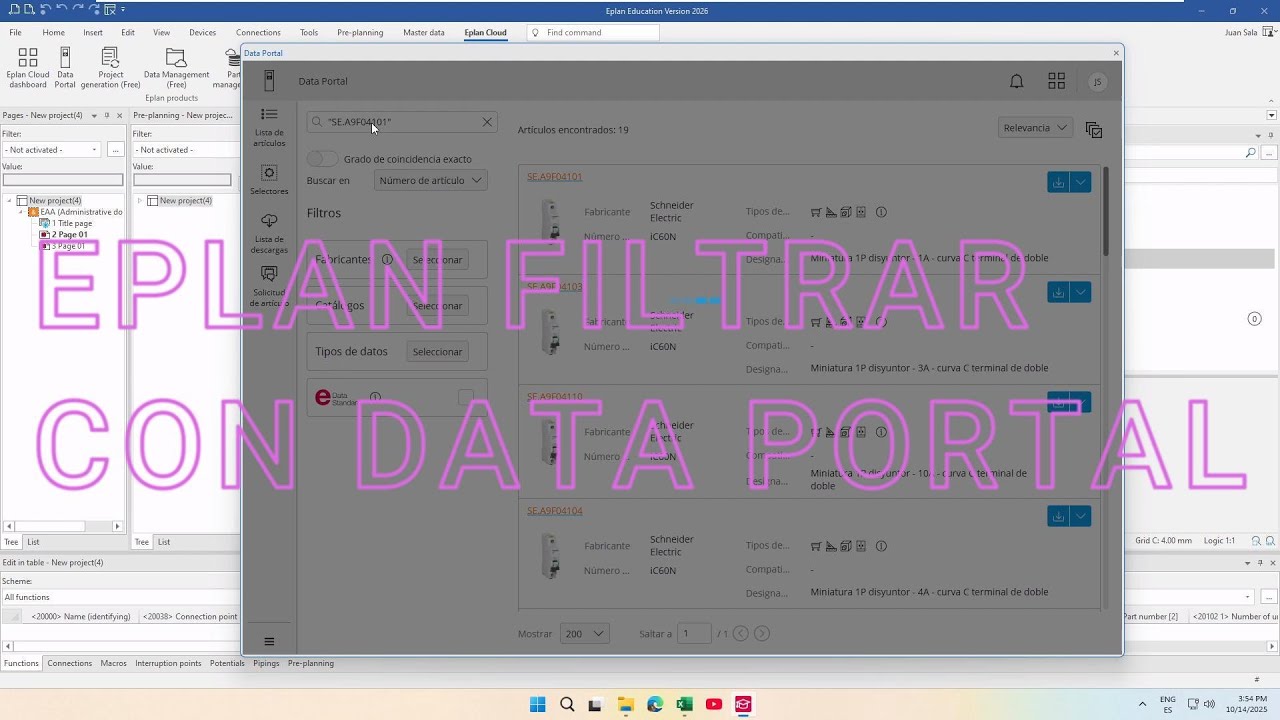Open article link SE.A9F04101

(x=554, y=177)
